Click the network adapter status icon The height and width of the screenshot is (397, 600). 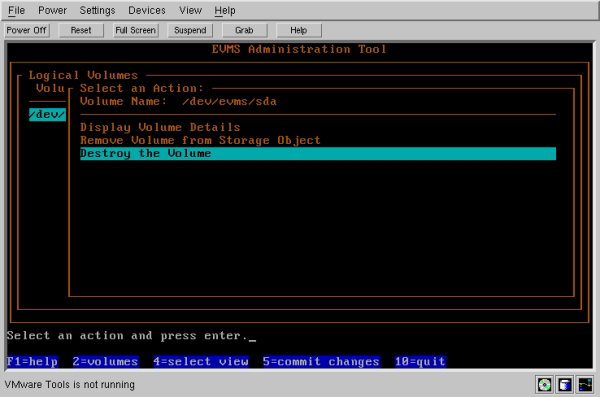[x=585, y=384]
